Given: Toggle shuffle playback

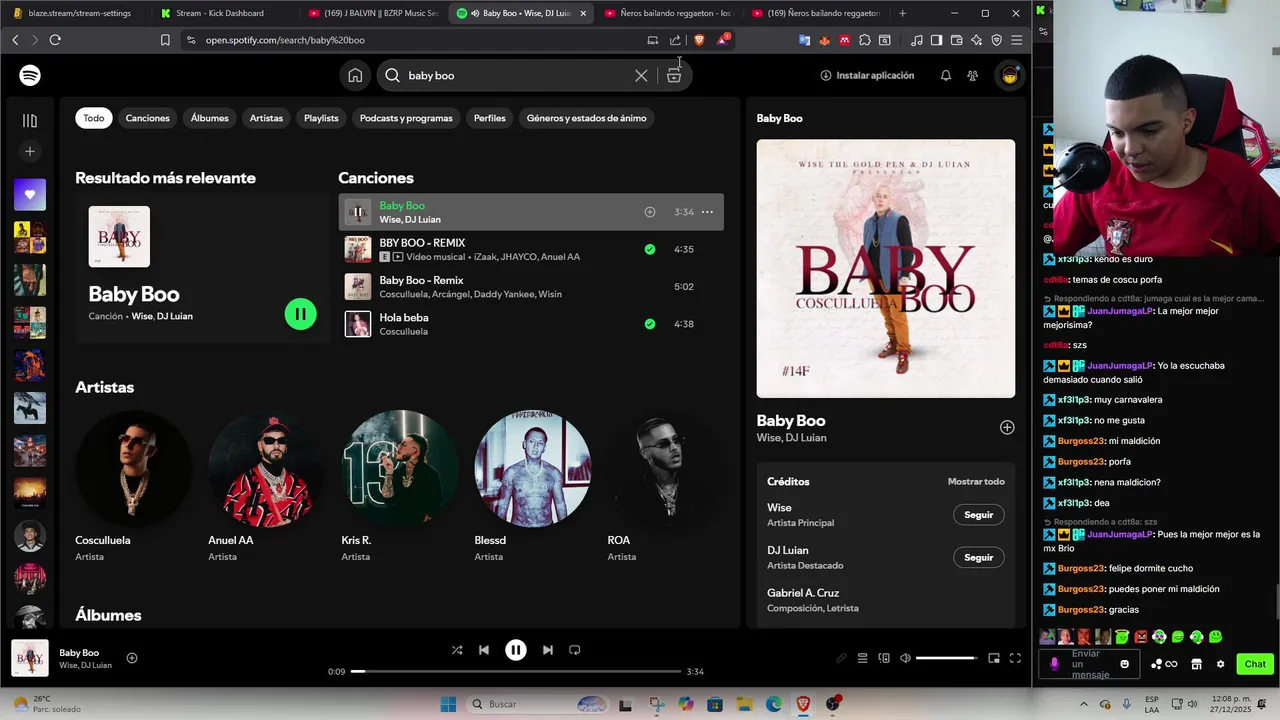Looking at the screenshot, I should (457, 650).
